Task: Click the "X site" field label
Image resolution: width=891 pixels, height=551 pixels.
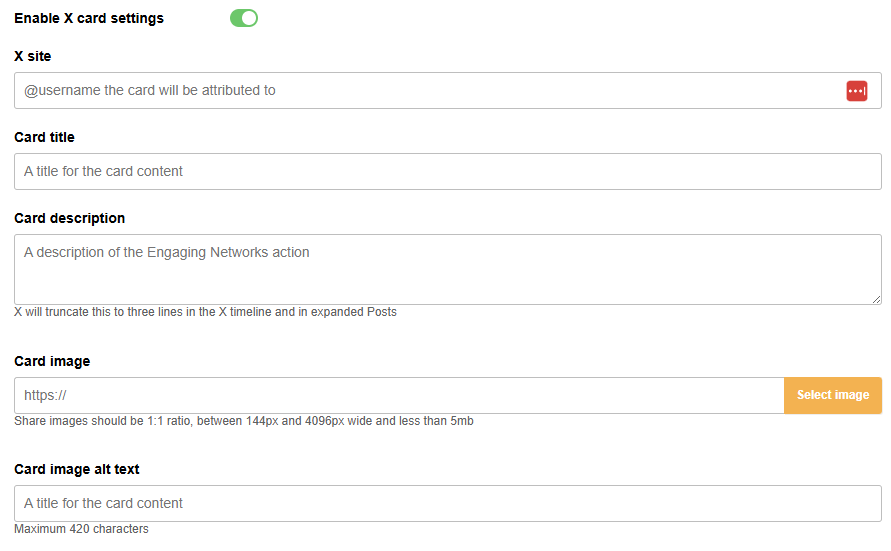Action: (x=33, y=56)
